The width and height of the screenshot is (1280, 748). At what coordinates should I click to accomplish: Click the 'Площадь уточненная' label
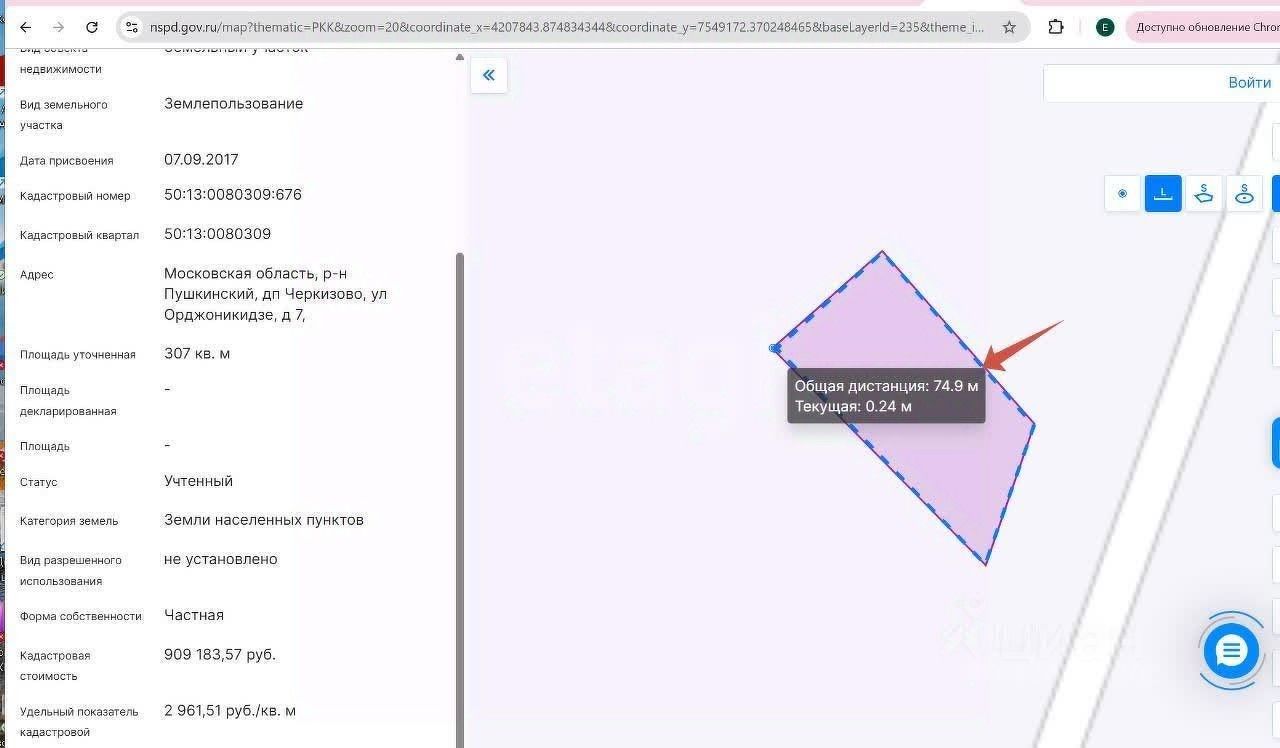click(78, 355)
